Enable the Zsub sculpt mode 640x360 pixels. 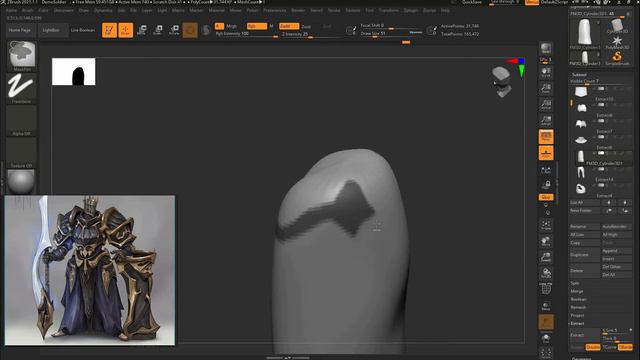306,26
